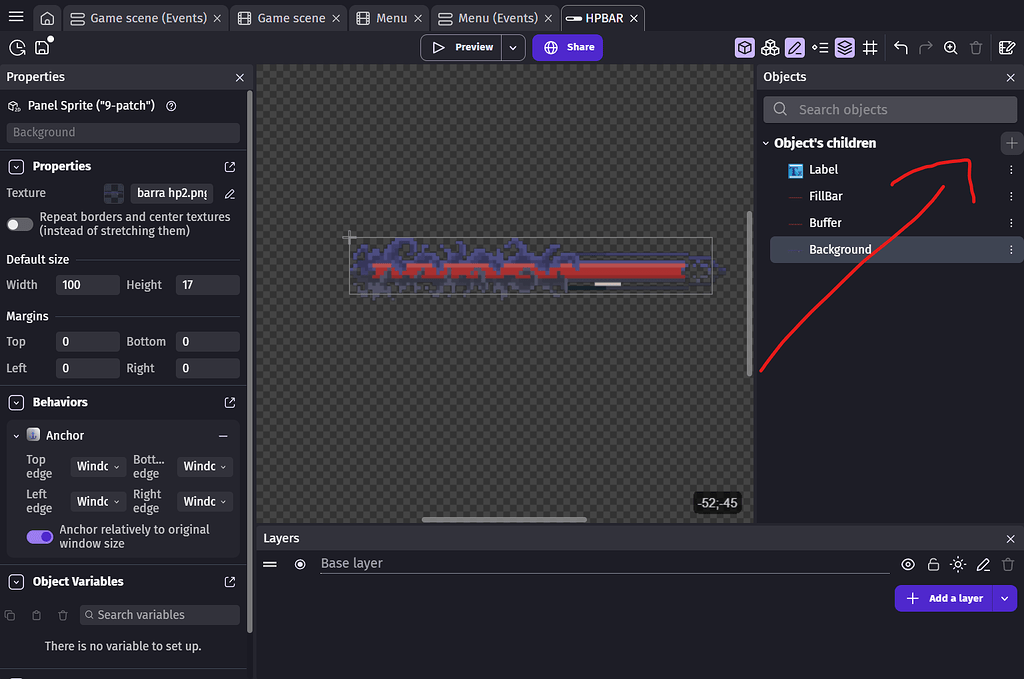
Task: Collapse the Object's children tree
Action: click(x=765, y=142)
